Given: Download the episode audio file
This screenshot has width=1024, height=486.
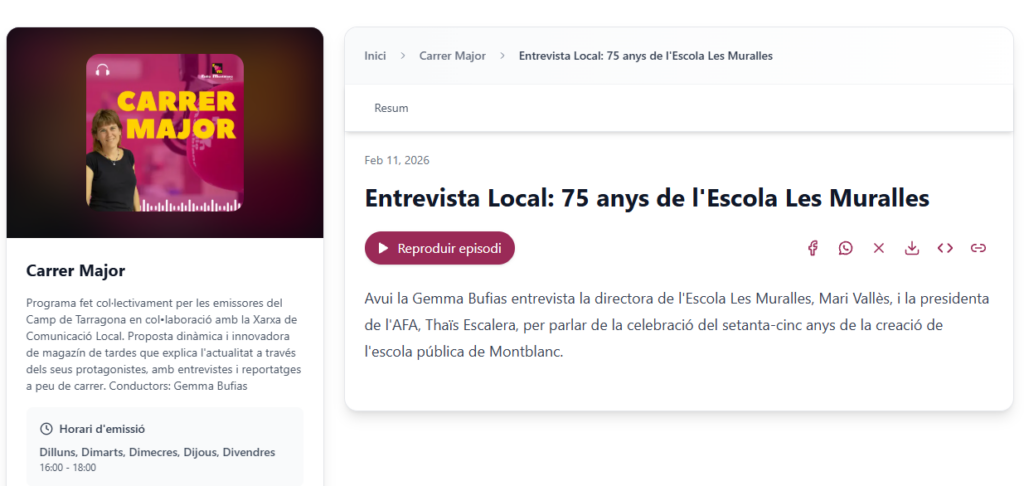Looking at the screenshot, I should pos(912,248).
